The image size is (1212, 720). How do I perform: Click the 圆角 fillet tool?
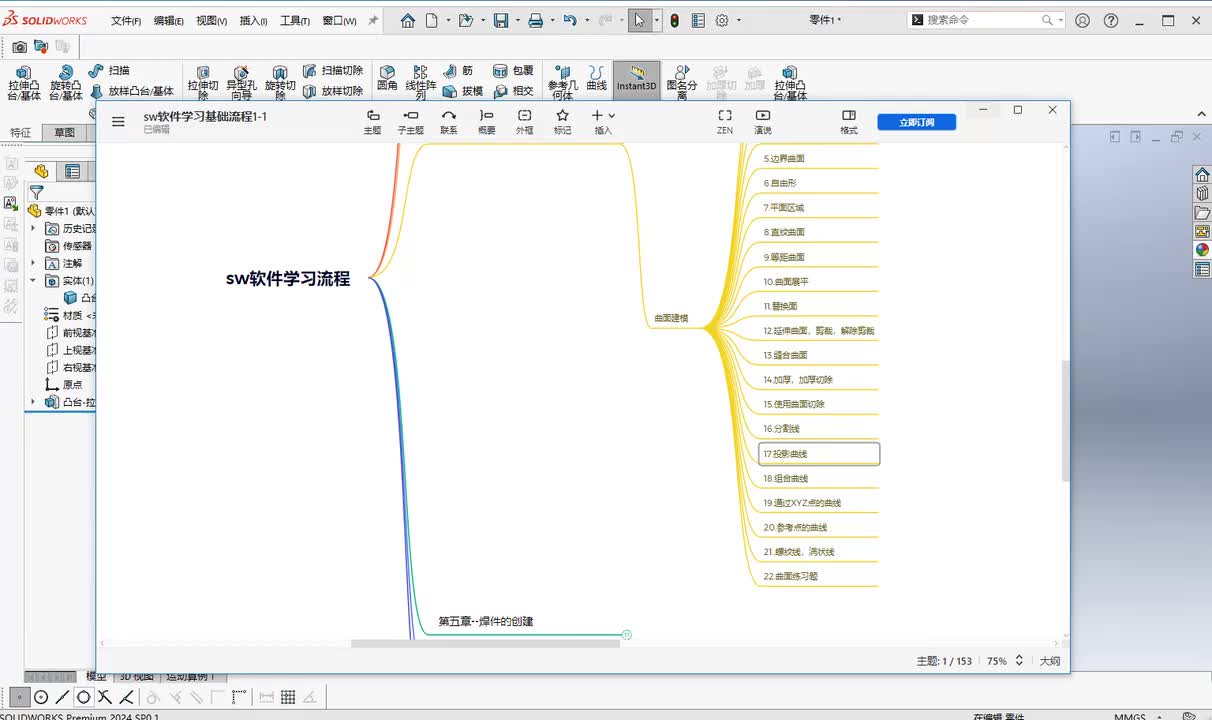tap(387, 78)
